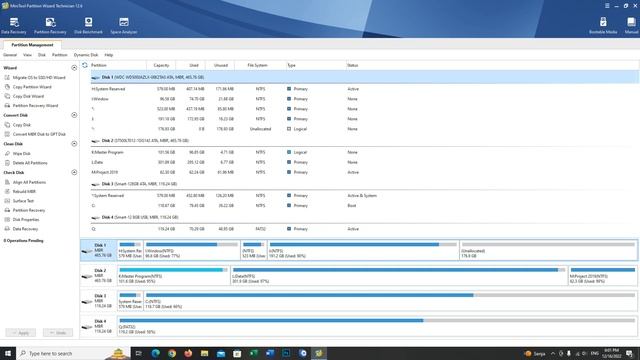The width and height of the screenshot is (640, 360).
Task: Select the H:System Reserved partition row
Action: 364,89
